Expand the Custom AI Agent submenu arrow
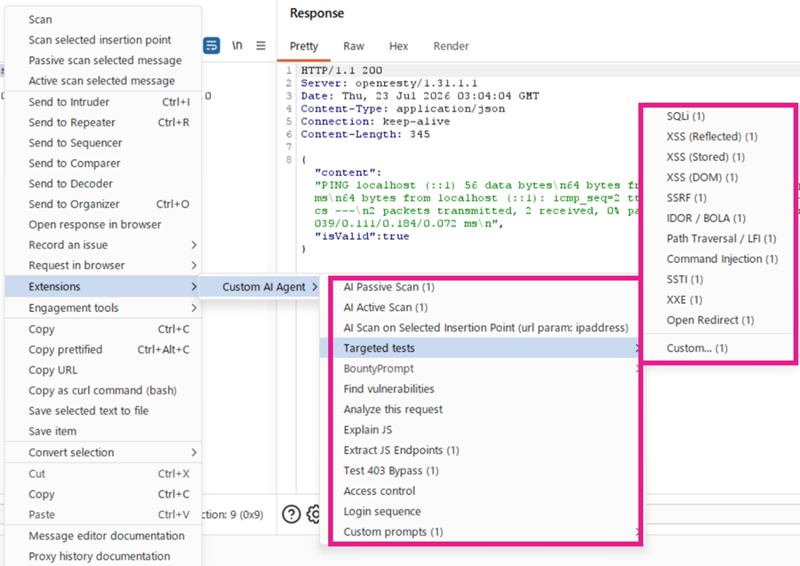 click(x=315, y=287)
